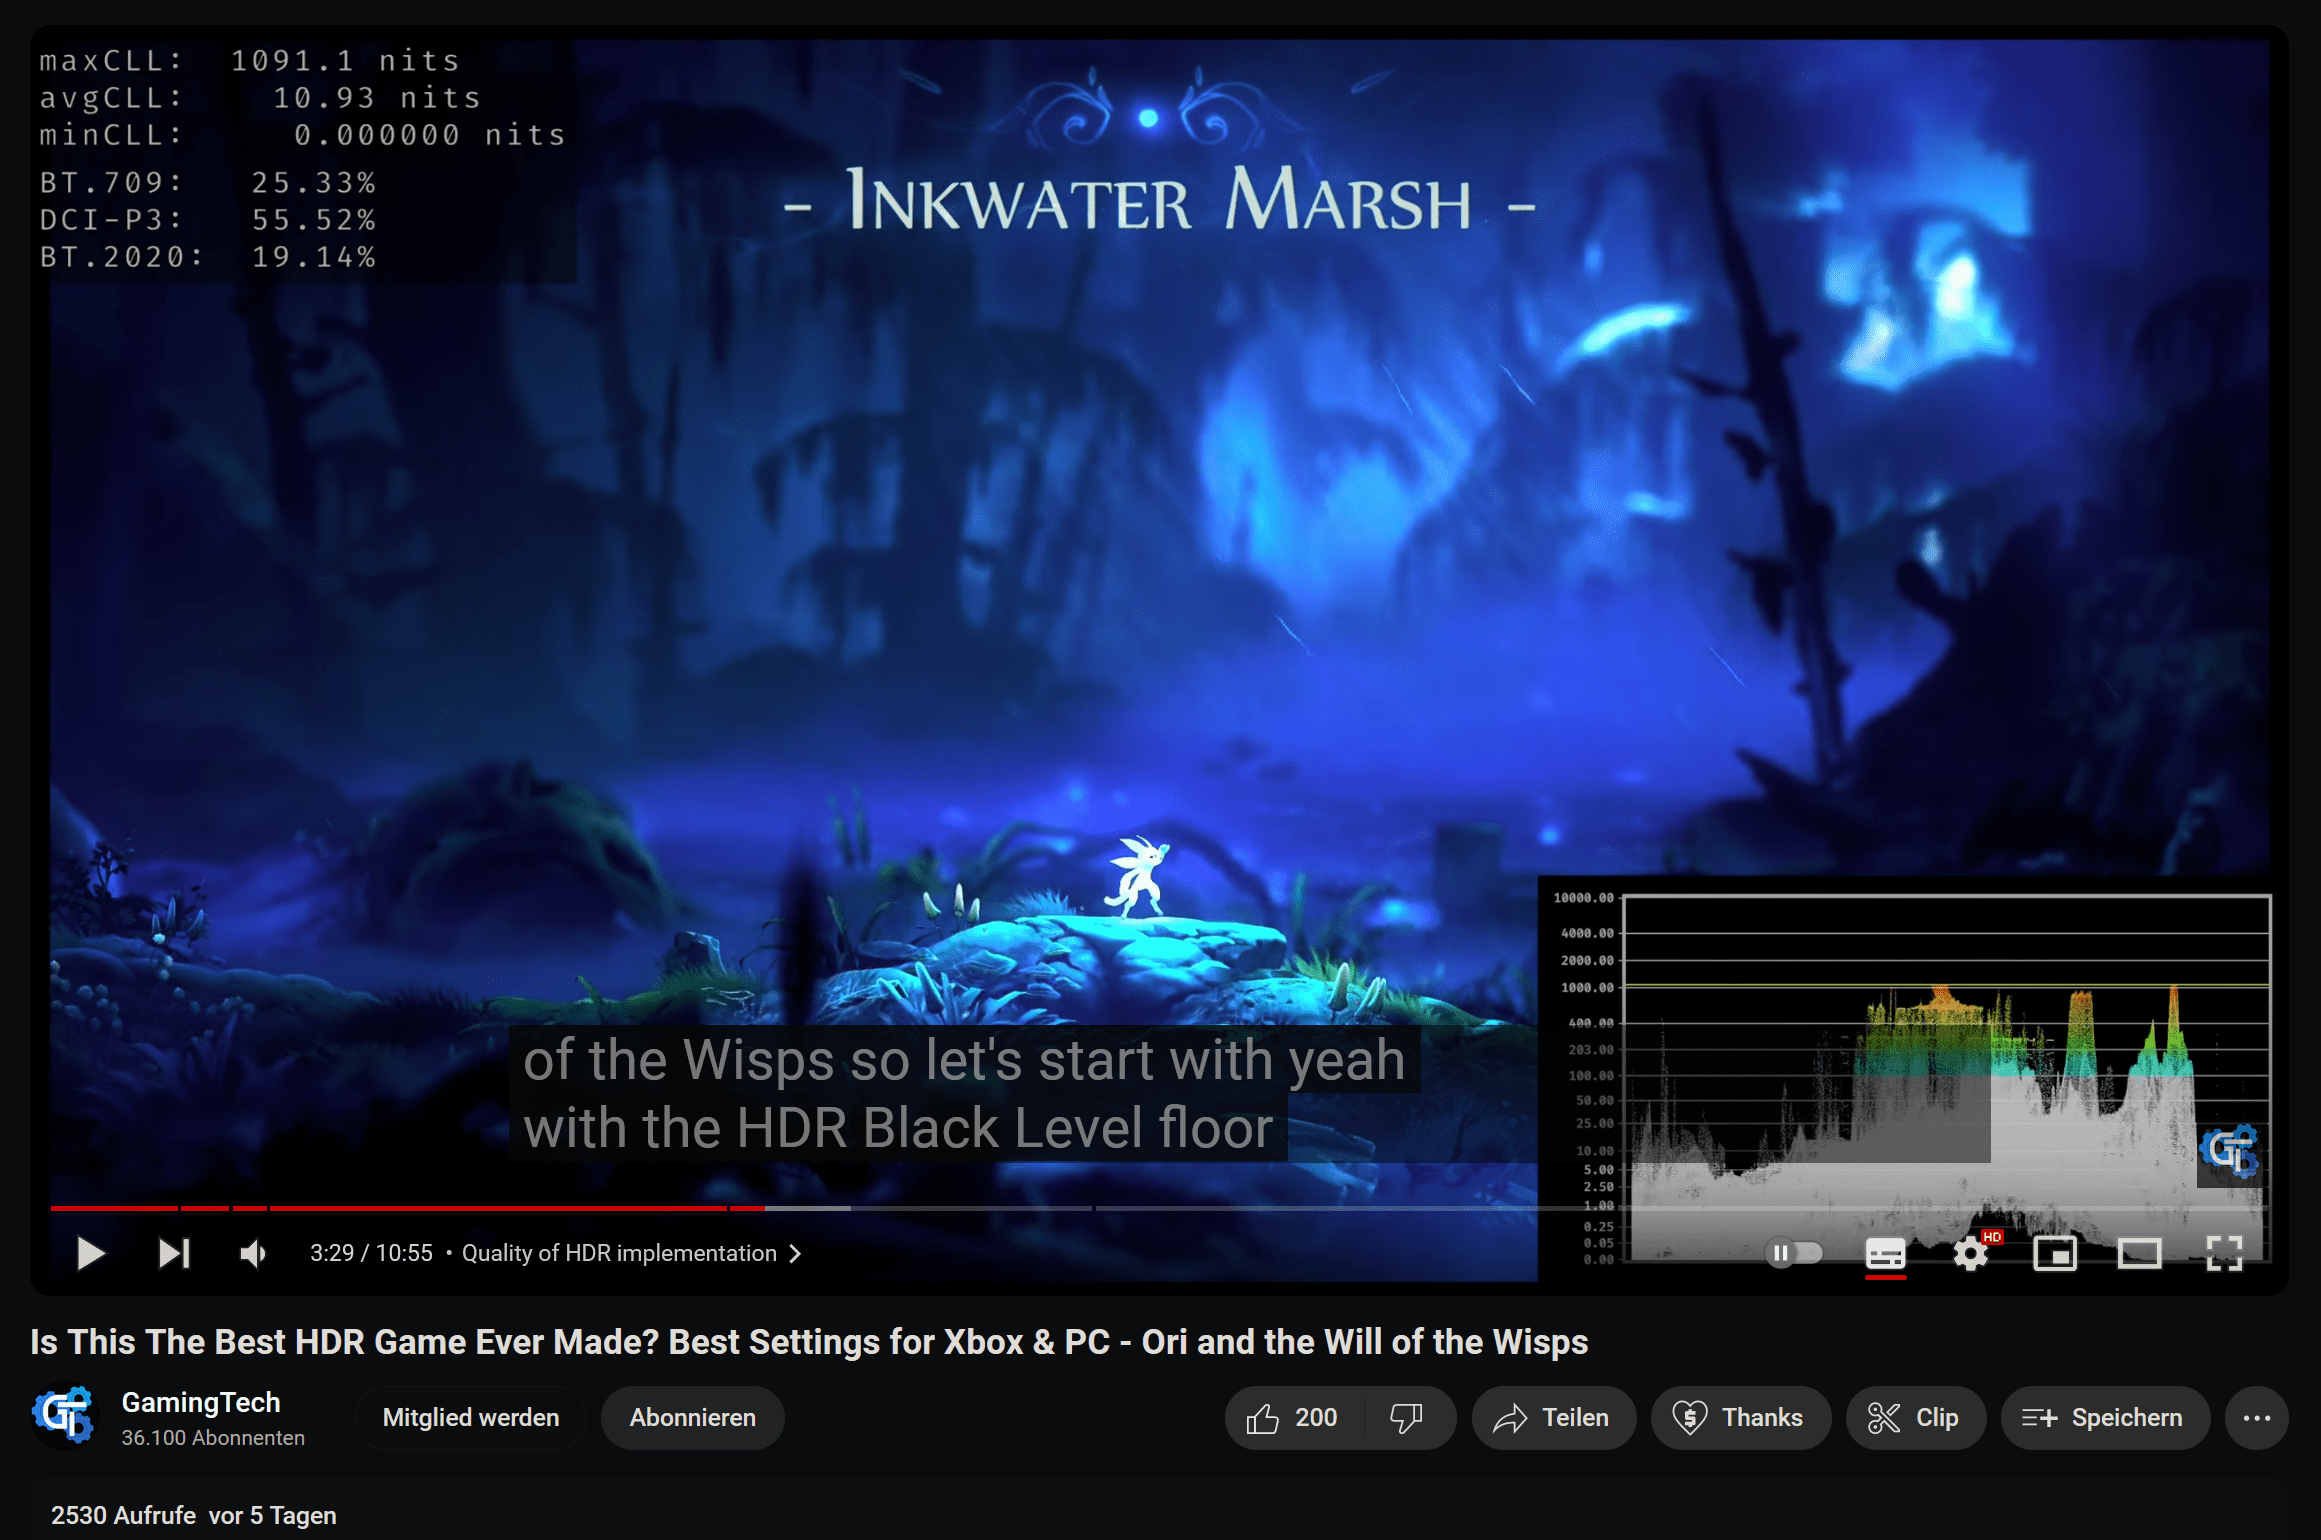The image size is (2321, 1540).
Task: Open the video settings gear
Action: pyautogui.click(x=1971, y=1253)
